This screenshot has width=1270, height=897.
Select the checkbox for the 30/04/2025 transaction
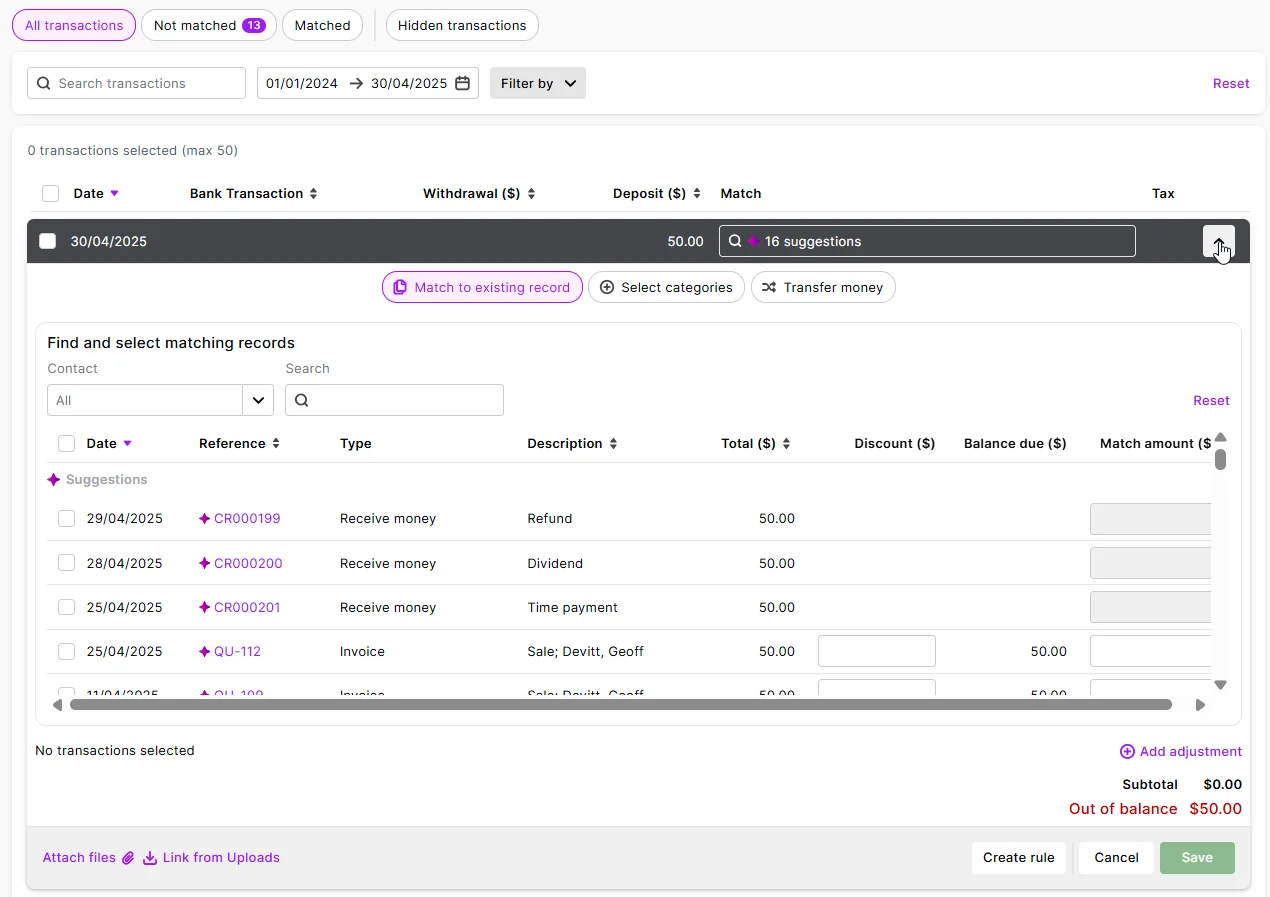click(x=47, y=241)
